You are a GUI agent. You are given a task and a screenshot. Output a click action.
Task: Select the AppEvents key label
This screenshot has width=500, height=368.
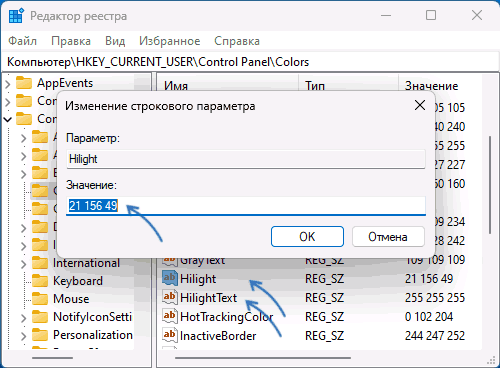65,83
